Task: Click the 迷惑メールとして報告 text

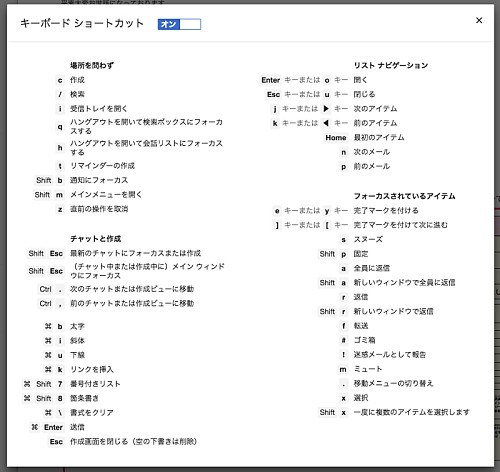Action: (390, 355)
